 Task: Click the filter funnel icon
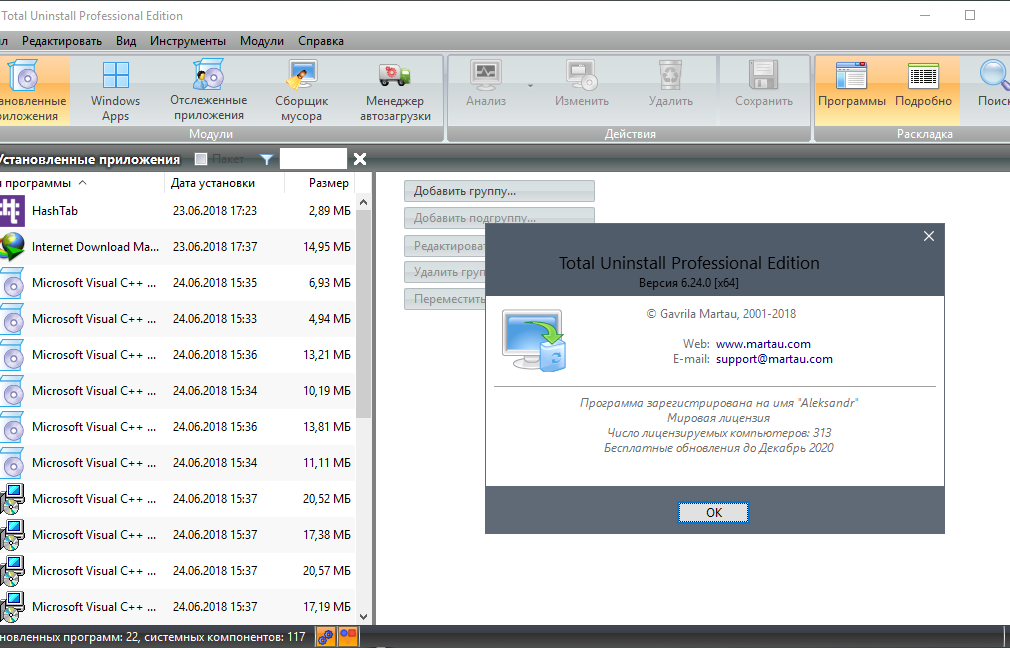point(266,159)
